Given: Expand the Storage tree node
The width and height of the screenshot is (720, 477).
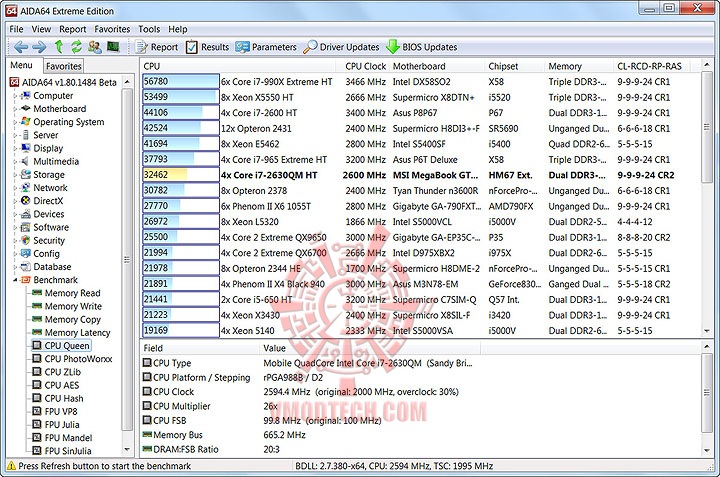Looking at the screenshot, I should pos(15,175).
